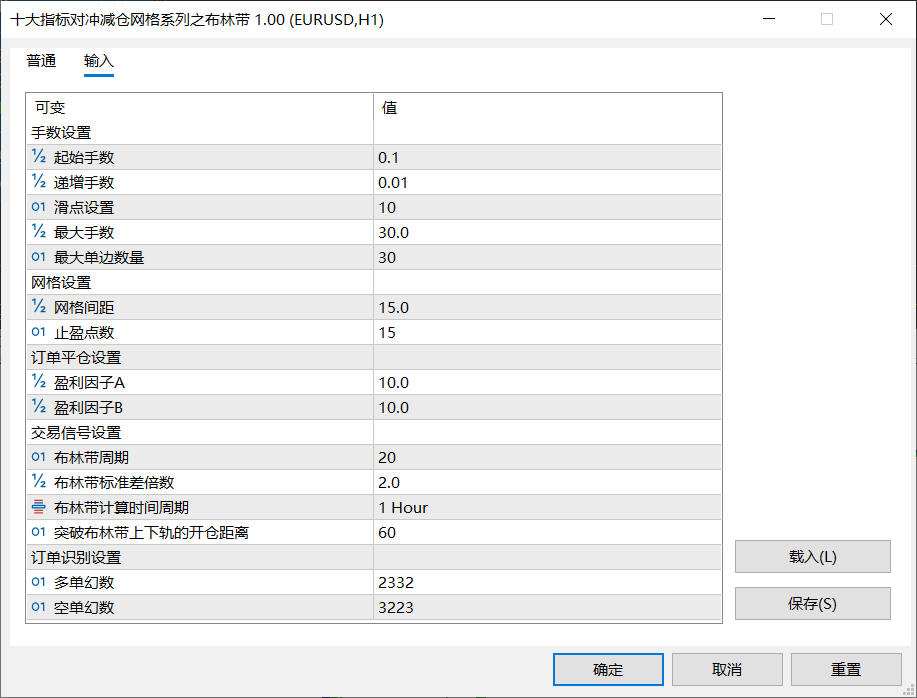Edit the 布林带周期 value 20
The height and width of the screenshot is (698, 917).
click(x=547, y=458)
